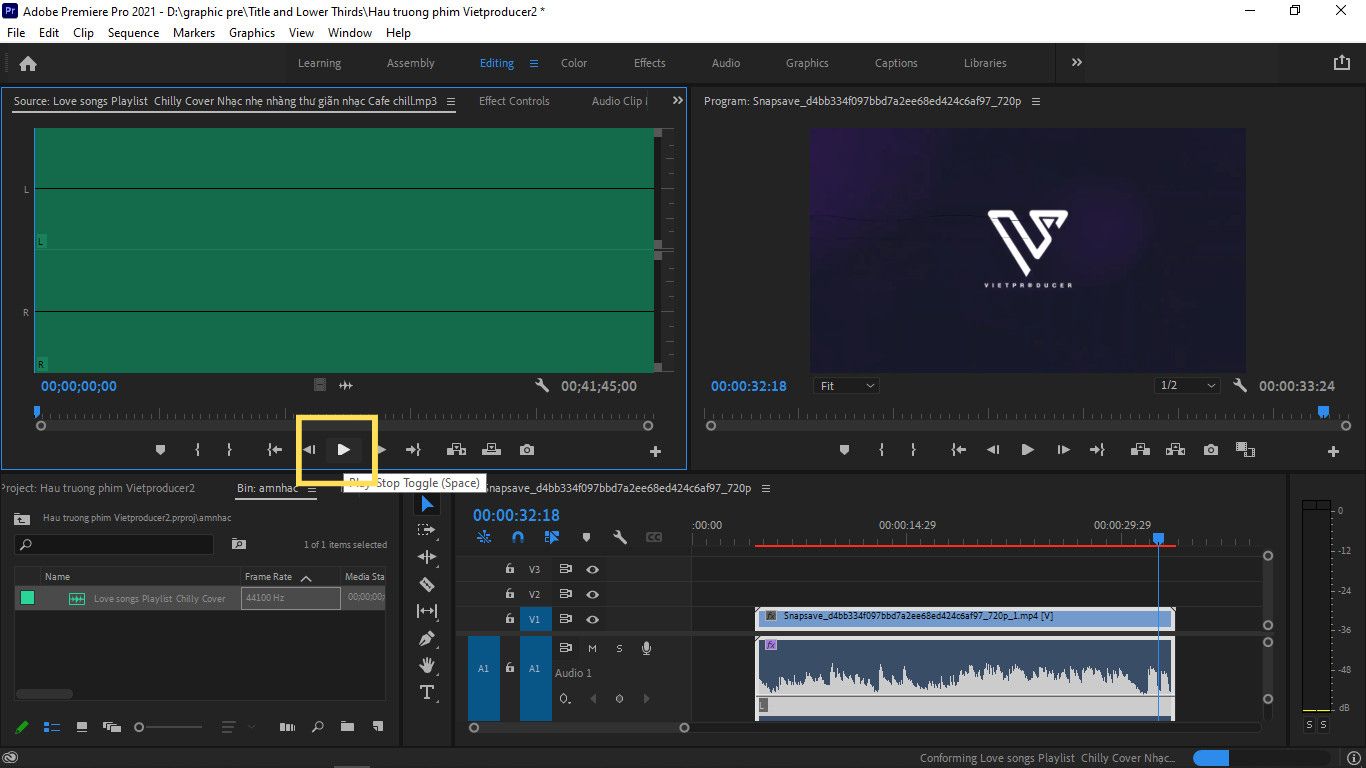Image resolution: width=1366 pixels, height=768 pixels.
Task: Open the Fit zoom level dropdown
Action: (x=846, y=386)
